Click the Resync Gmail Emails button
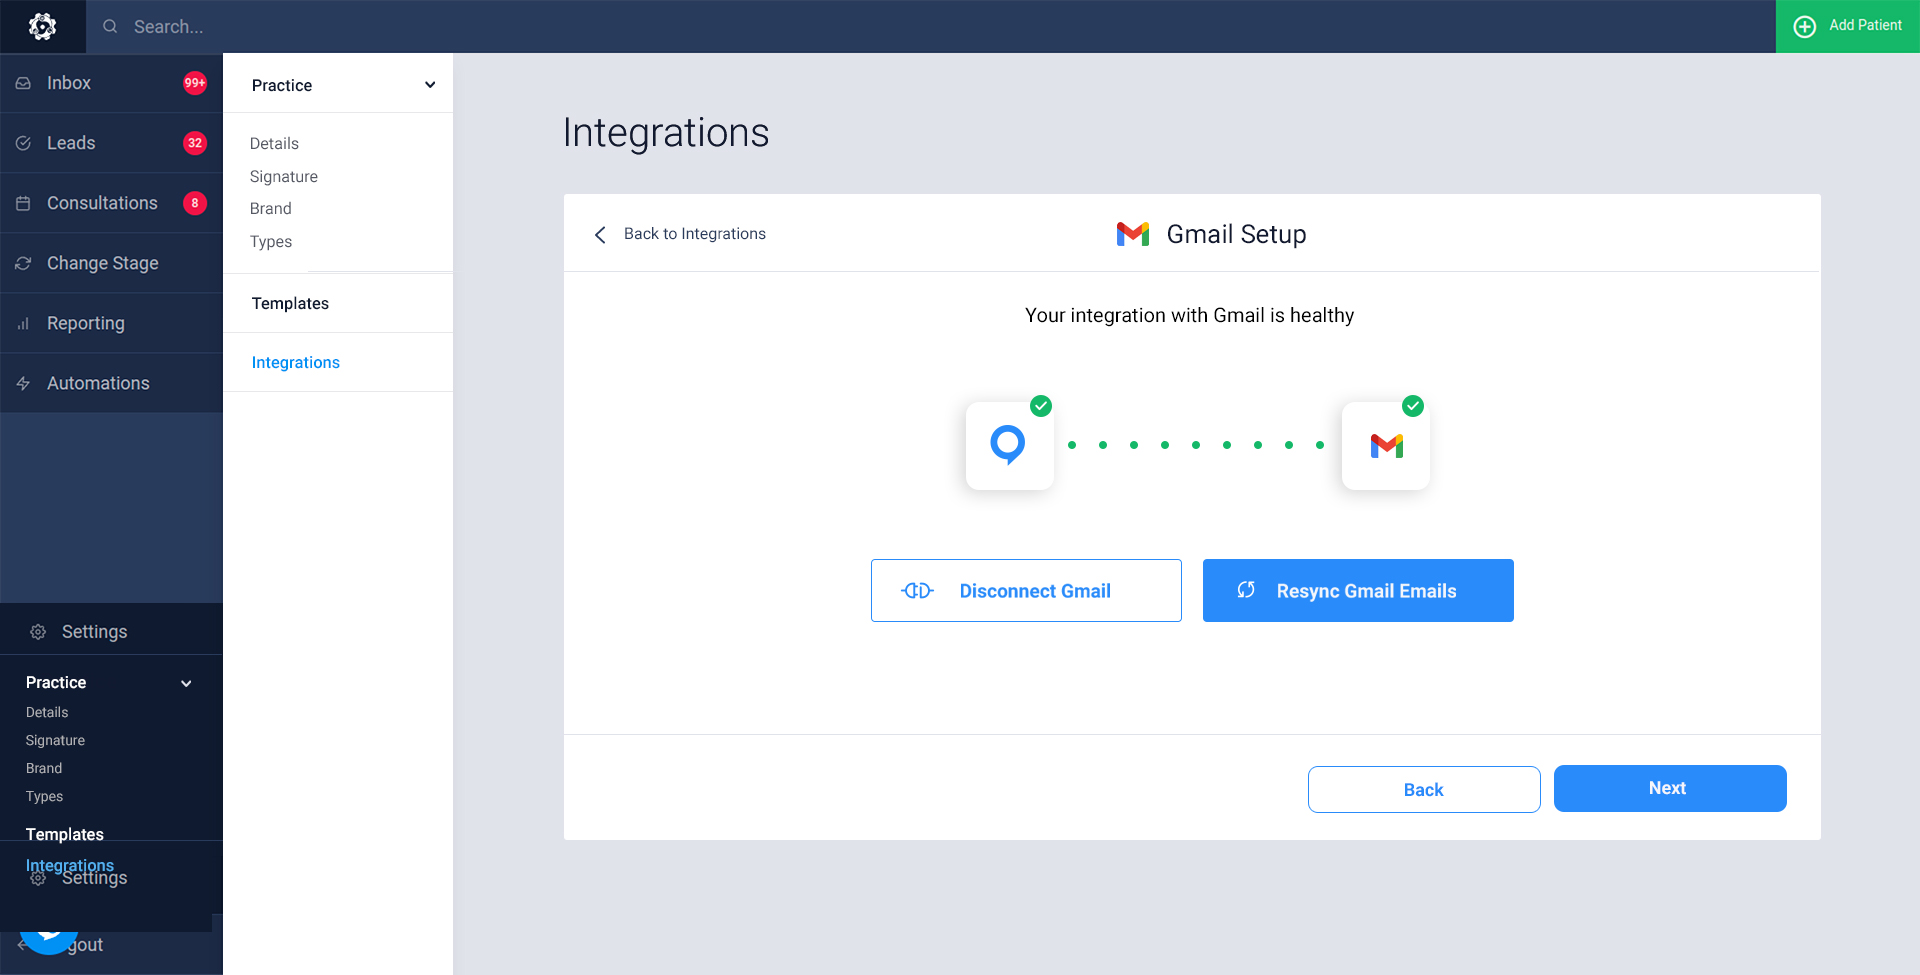Screen dimensions: 1920x975 point(1358,590)
